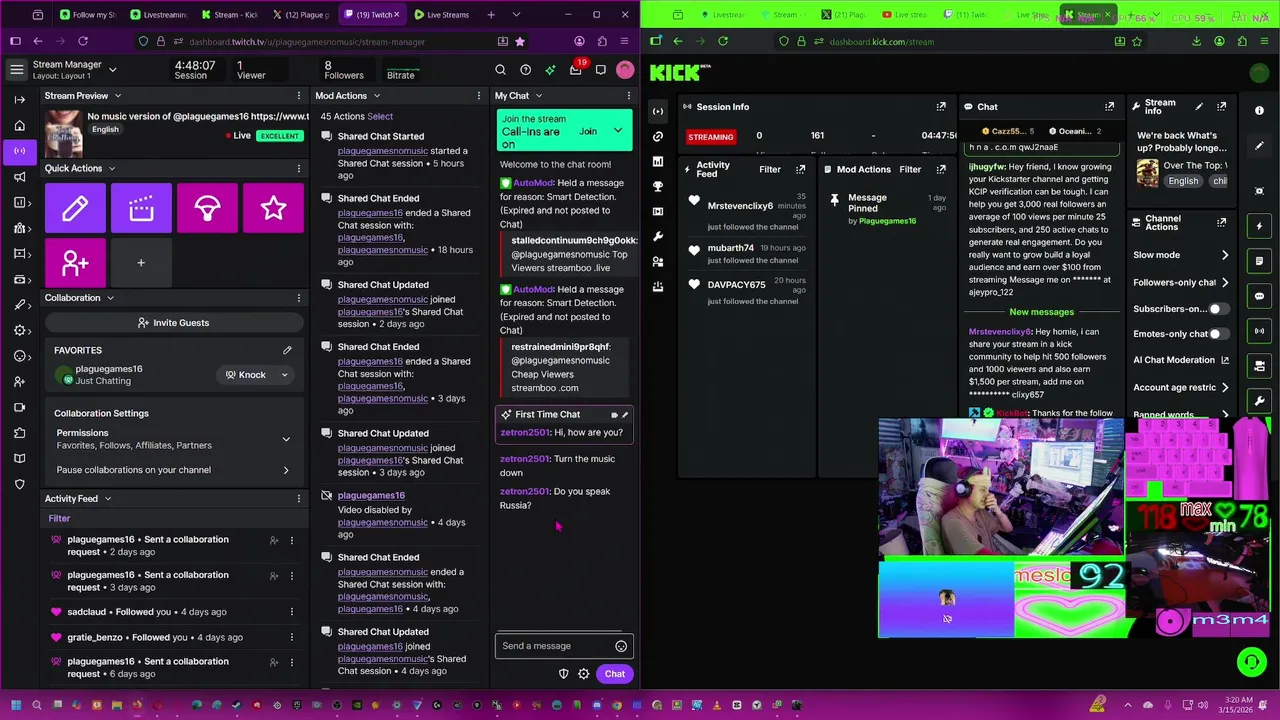This screenshot has width=1280, height=720.
Task: Send message with Chat button
Action: click(614, 674)
